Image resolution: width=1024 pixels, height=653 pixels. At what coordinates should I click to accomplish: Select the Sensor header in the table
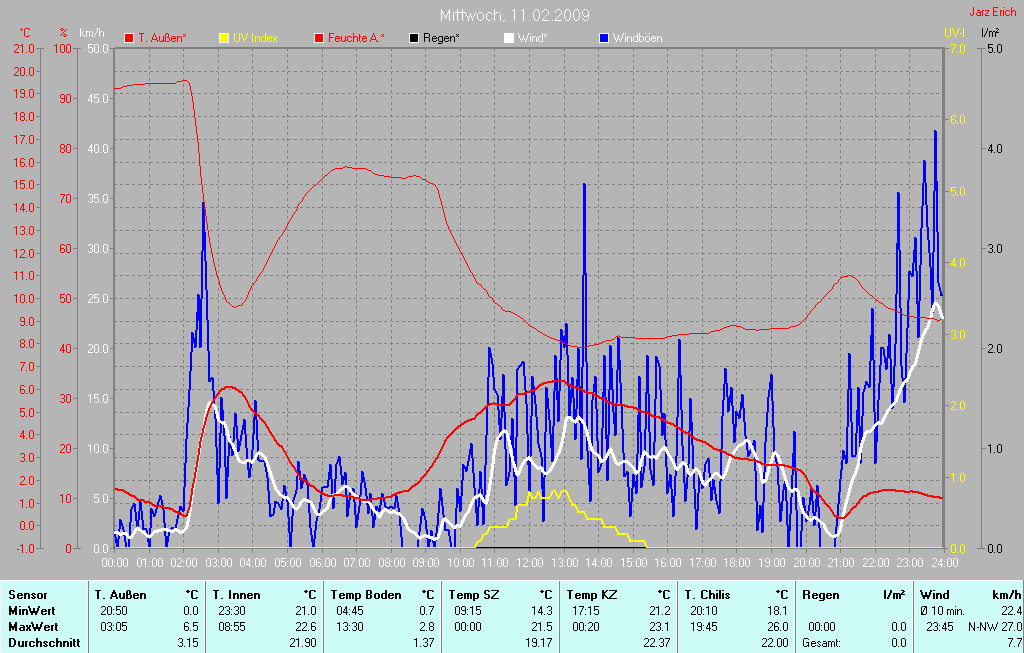coord(27,595)
